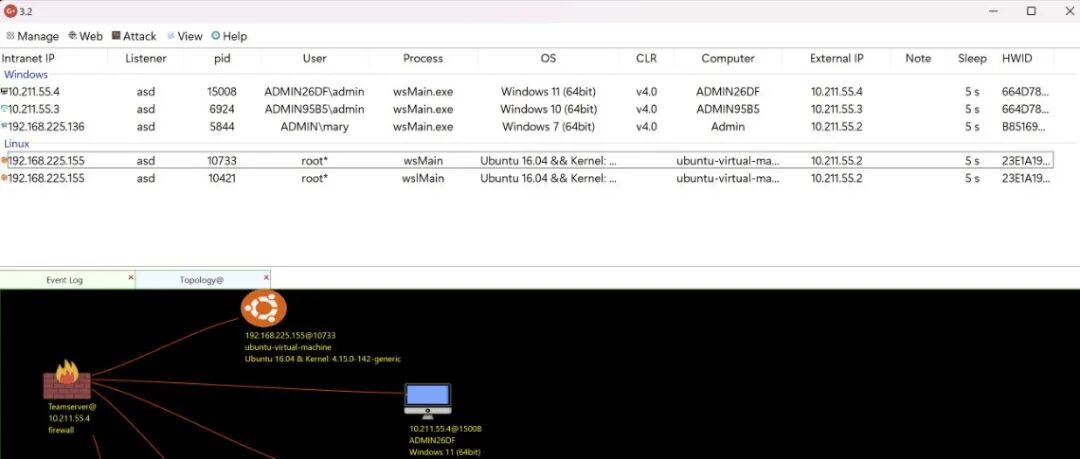Click External IP 10.211.55.3 cell

[x=836, y=109]
